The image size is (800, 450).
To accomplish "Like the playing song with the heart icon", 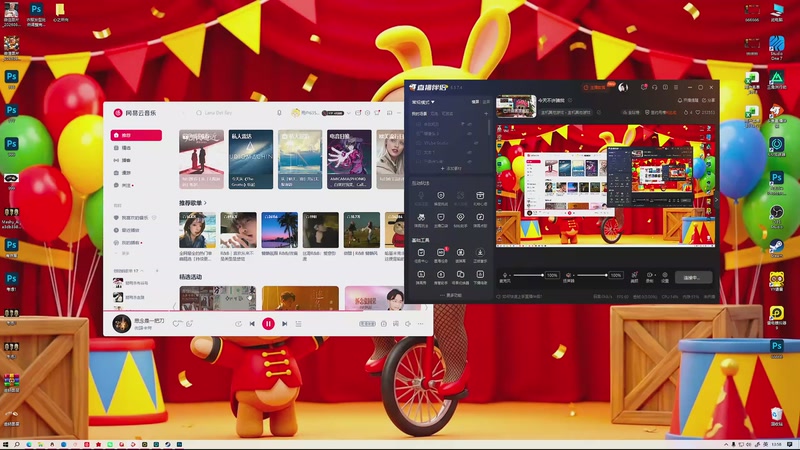I will [x=176, y=324].
